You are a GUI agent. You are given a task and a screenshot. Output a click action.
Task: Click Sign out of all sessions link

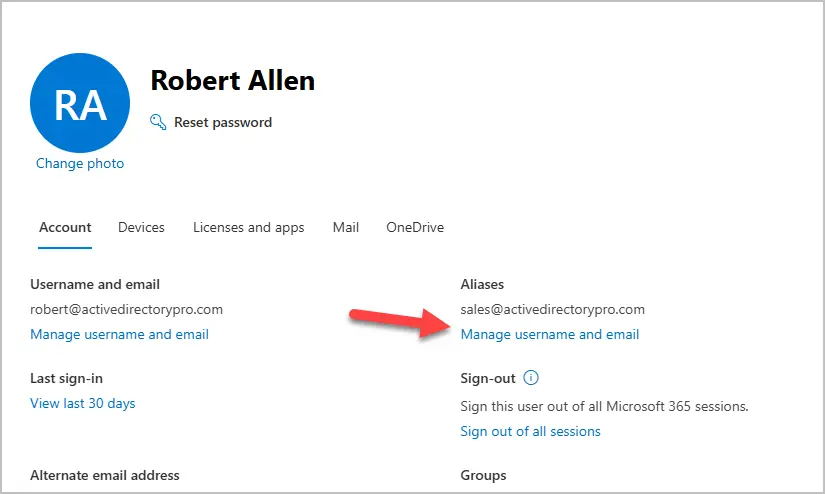530,431
